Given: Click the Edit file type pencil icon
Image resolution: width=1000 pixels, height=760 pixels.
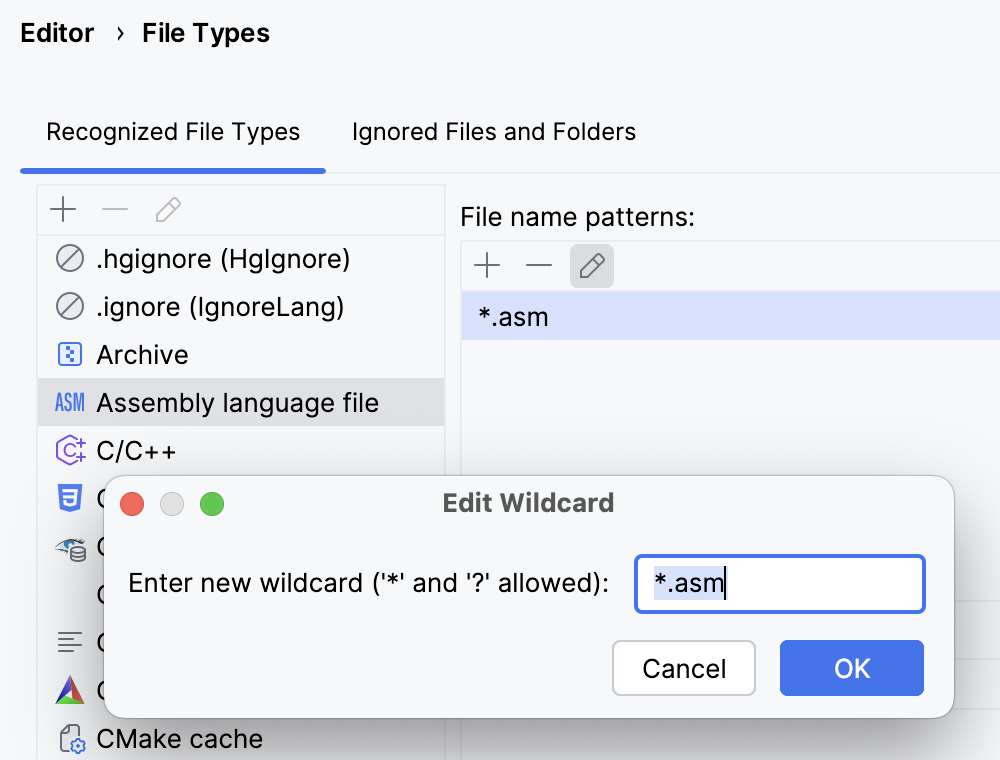Looking at the screenshot, I should (x=167, y=210).
